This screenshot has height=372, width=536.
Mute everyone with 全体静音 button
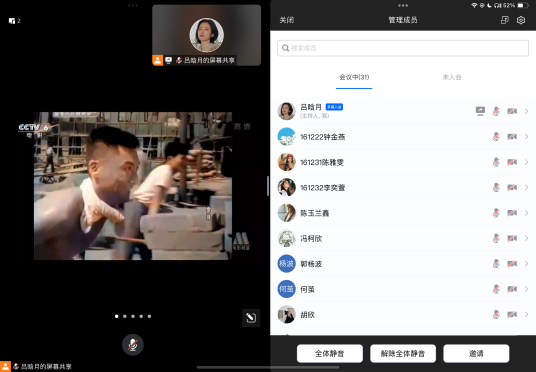tap(330, 354)
